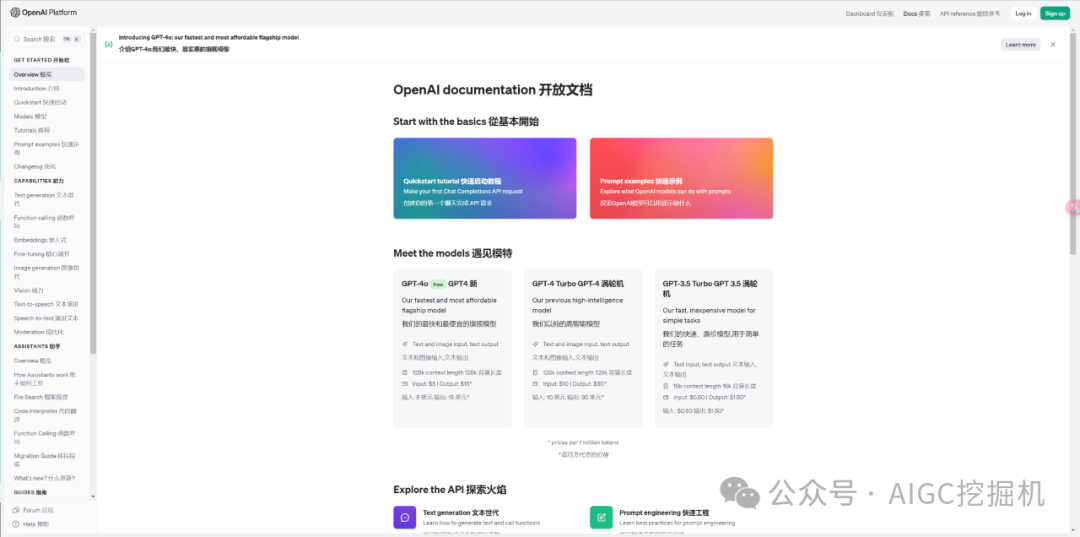Screen dimensions: 1080x537
Task: Dismiss the GPT-4o announcement banner
Action: coord(1052,44)
